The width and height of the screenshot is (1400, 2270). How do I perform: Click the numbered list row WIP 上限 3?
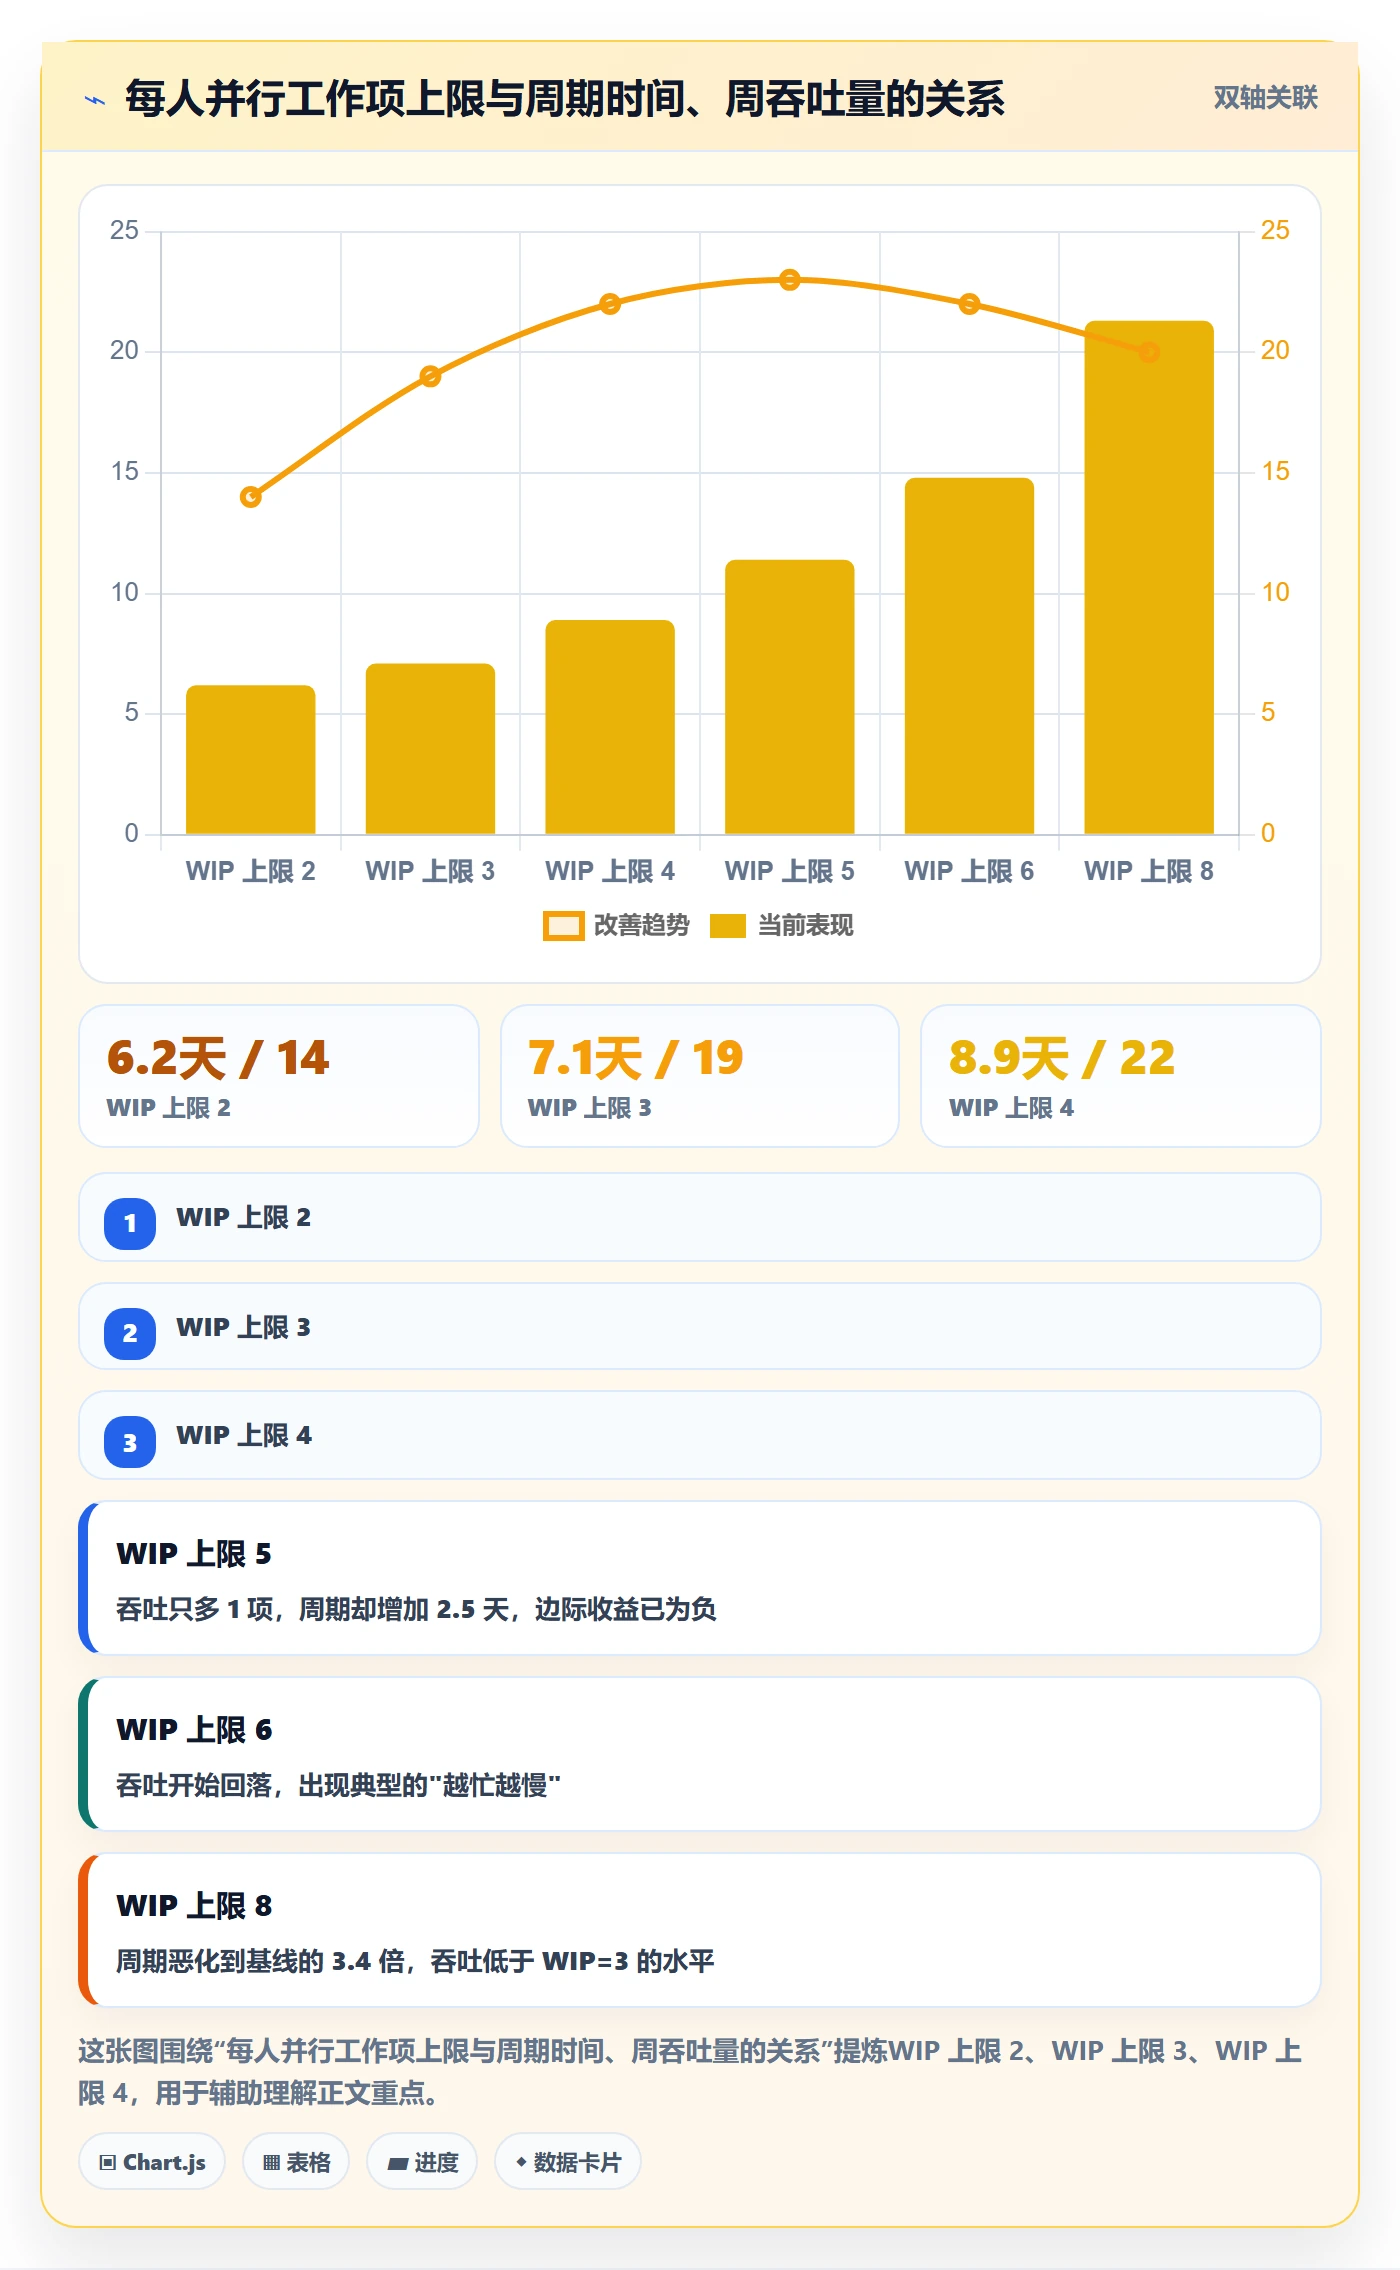tap(700, 1327)
